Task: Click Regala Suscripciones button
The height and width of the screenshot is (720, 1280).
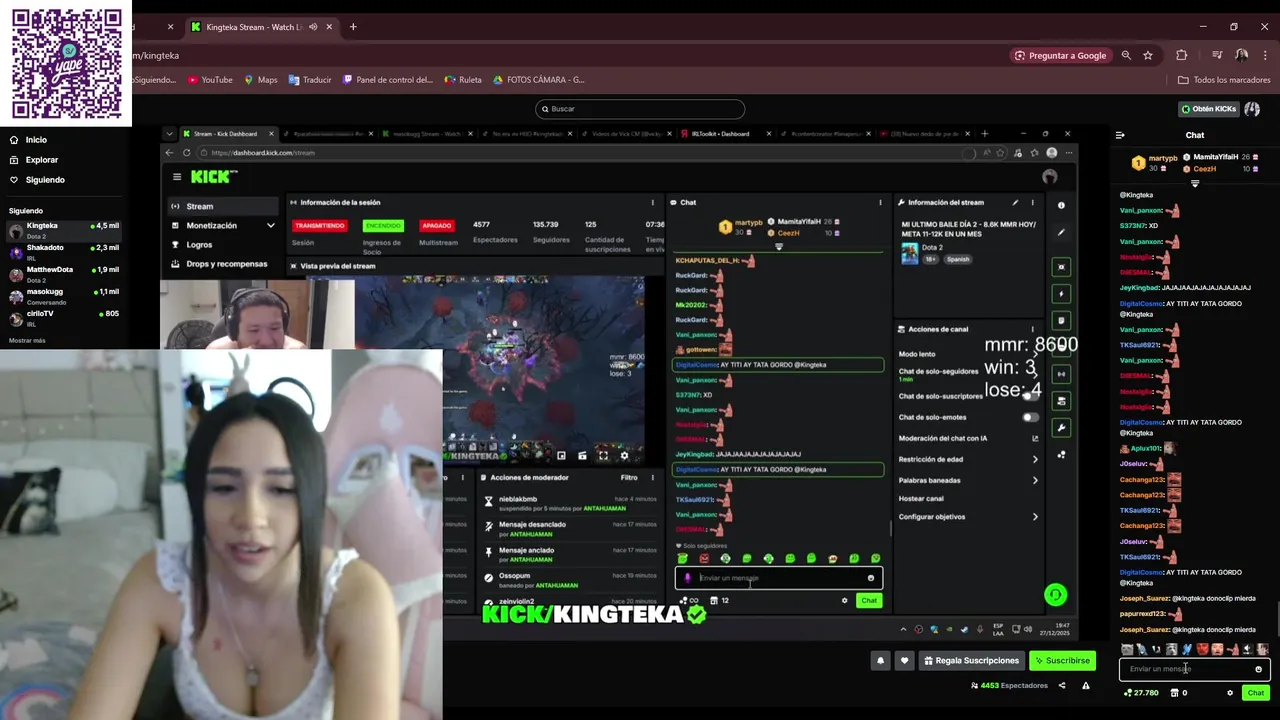Action: pyautogui.click(x=972, y=660)
